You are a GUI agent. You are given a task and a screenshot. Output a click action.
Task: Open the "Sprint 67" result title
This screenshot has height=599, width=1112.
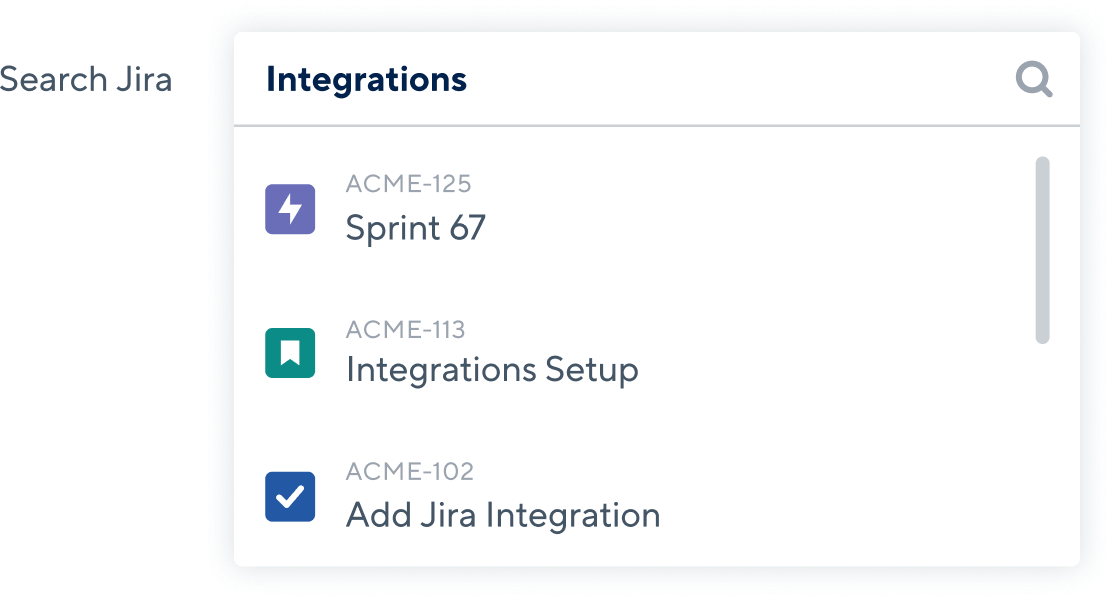point(415,228)
